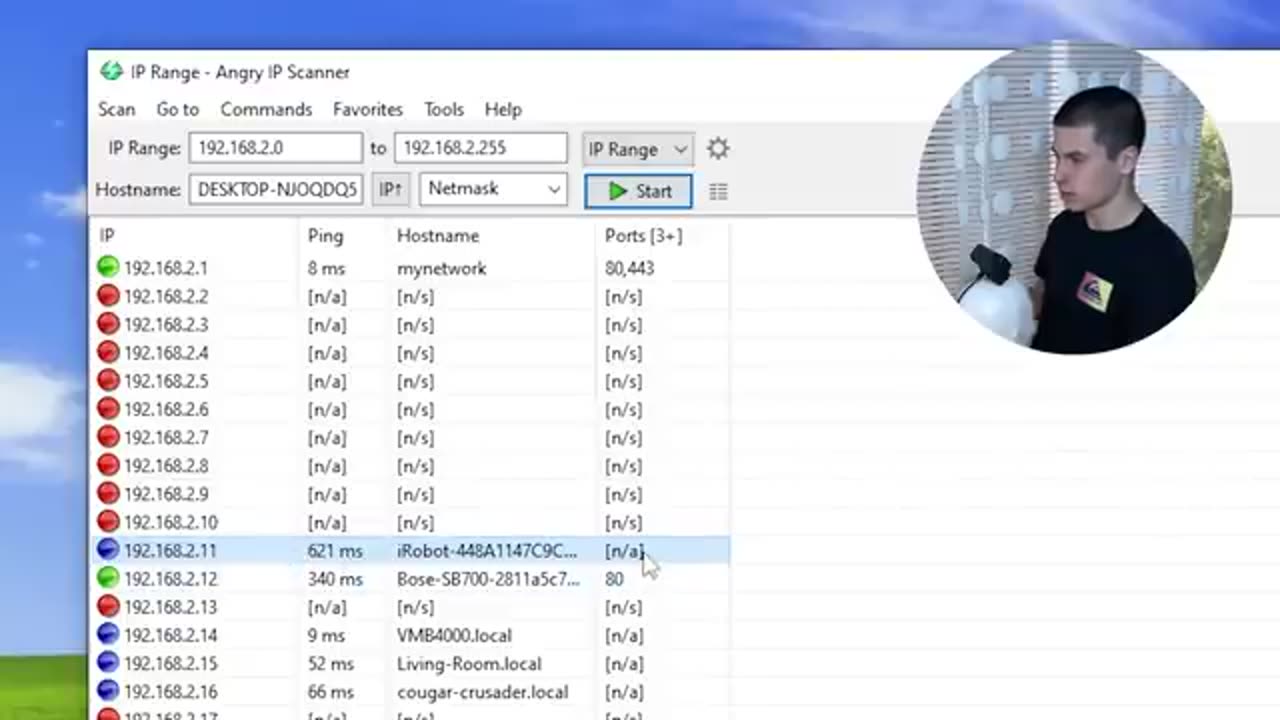This screenshot has height=720, width=1280.
Task: Open the IP Range feeder dropdown
Action: (x=638, y=149)
